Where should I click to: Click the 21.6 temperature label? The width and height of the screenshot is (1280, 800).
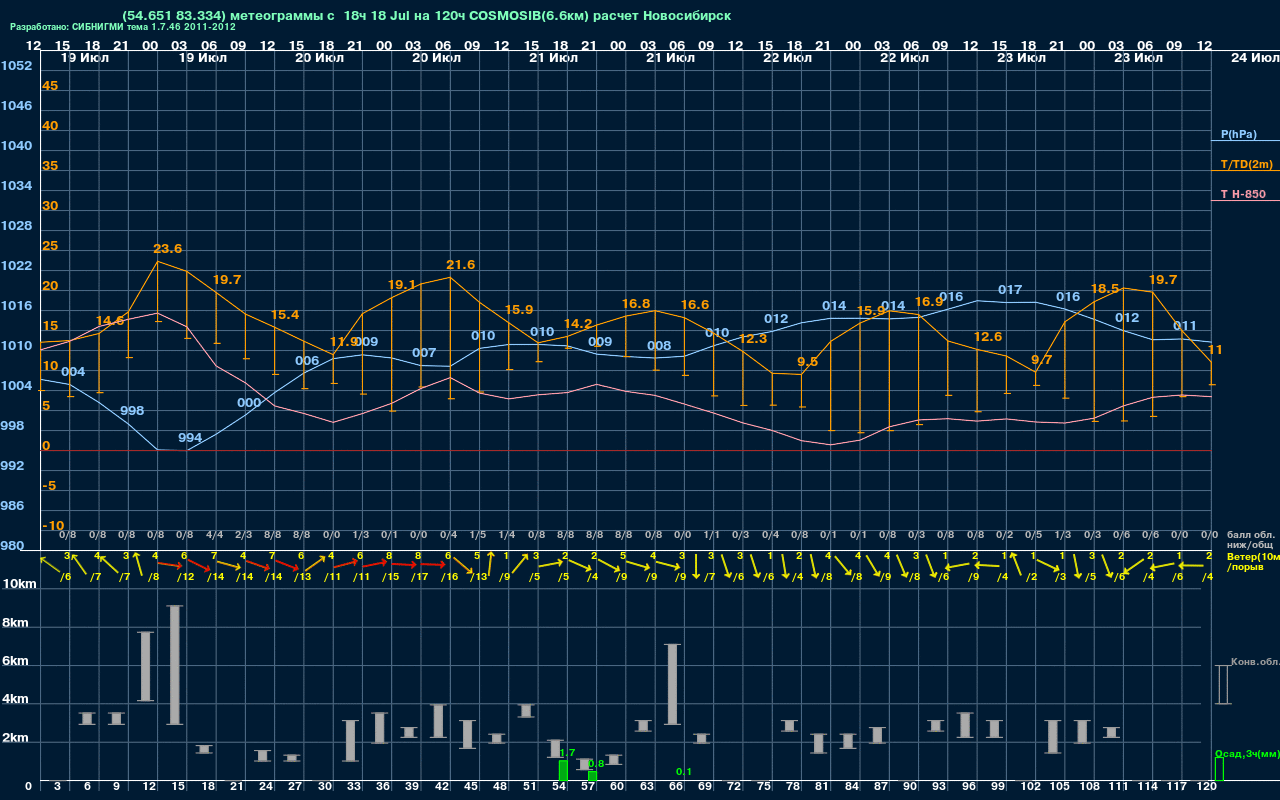(460, 265)
